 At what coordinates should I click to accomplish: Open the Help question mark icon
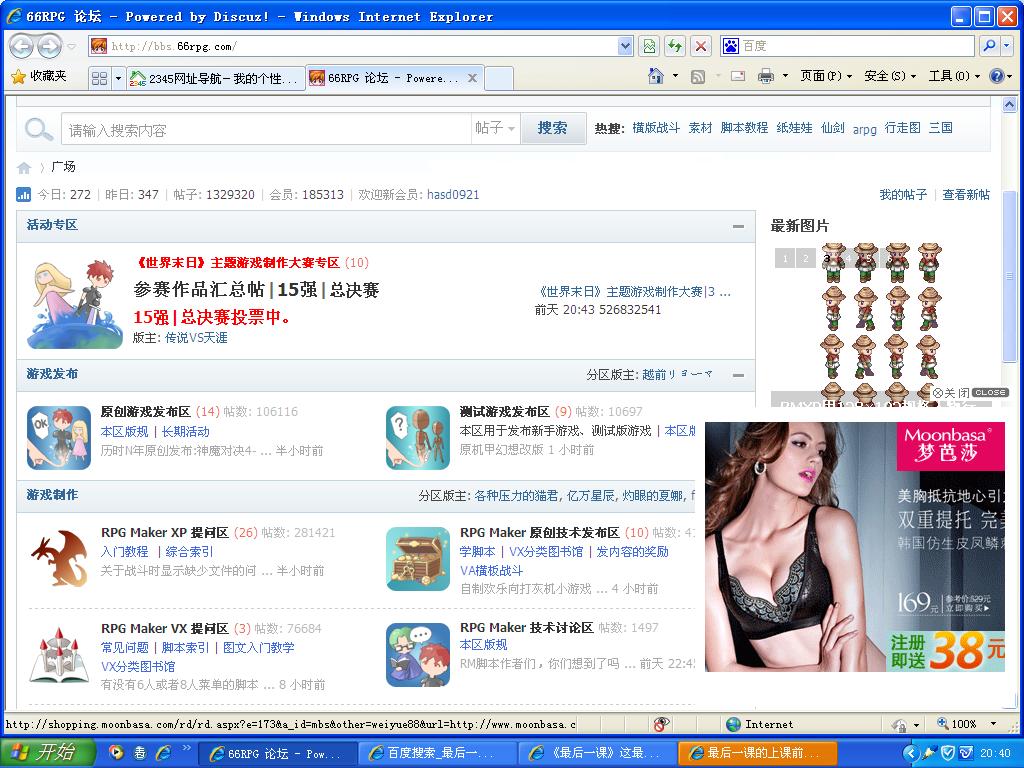996,76
